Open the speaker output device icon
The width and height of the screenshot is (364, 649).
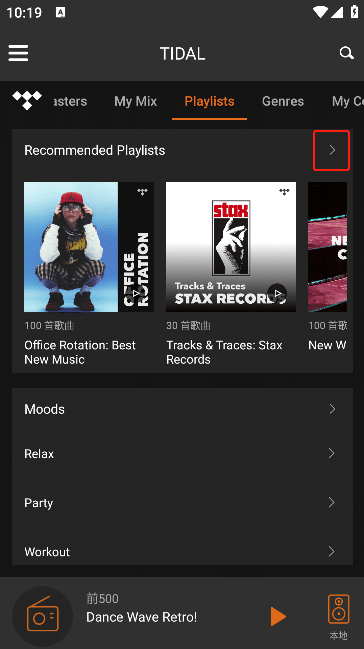[338, 609]
